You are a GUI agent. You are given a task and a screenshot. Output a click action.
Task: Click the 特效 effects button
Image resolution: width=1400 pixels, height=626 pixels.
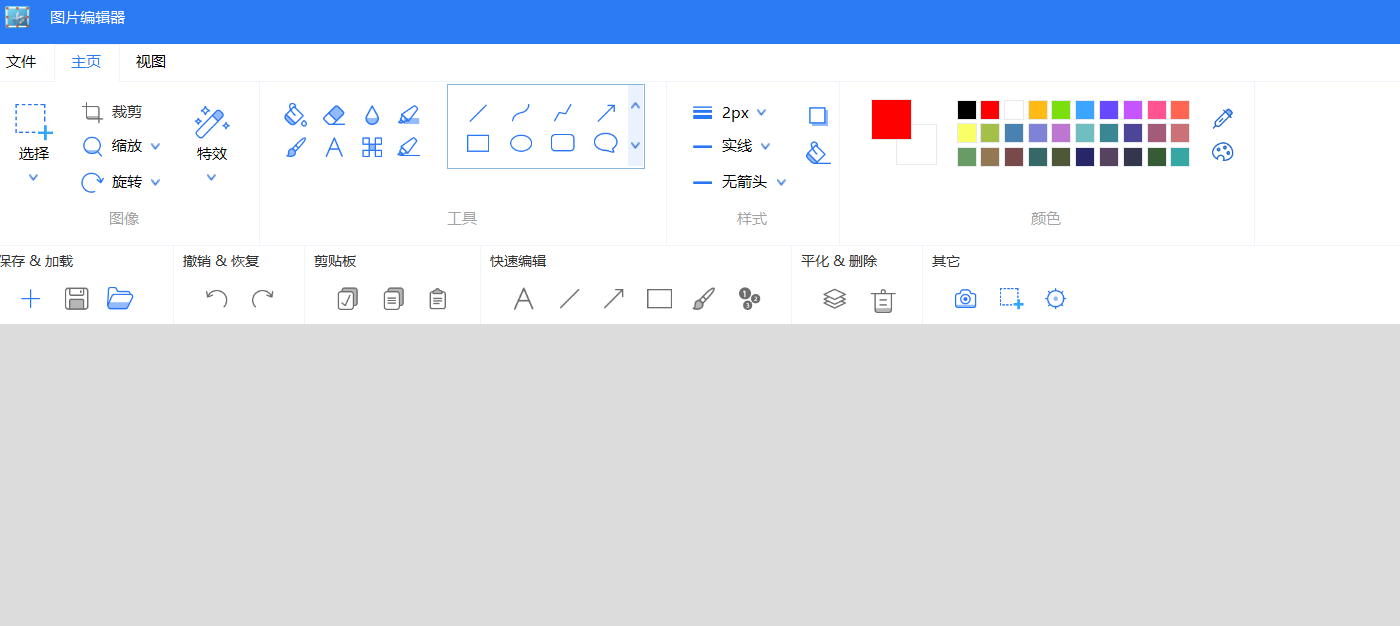tap(212, 133)
